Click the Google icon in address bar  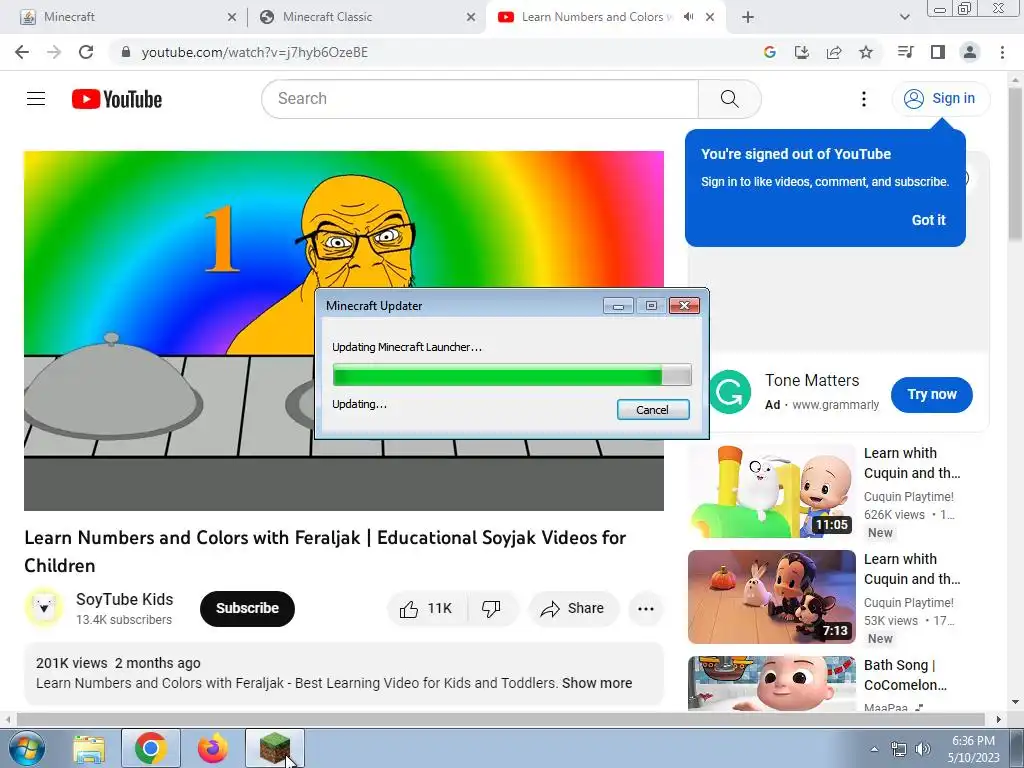point(769,52)
